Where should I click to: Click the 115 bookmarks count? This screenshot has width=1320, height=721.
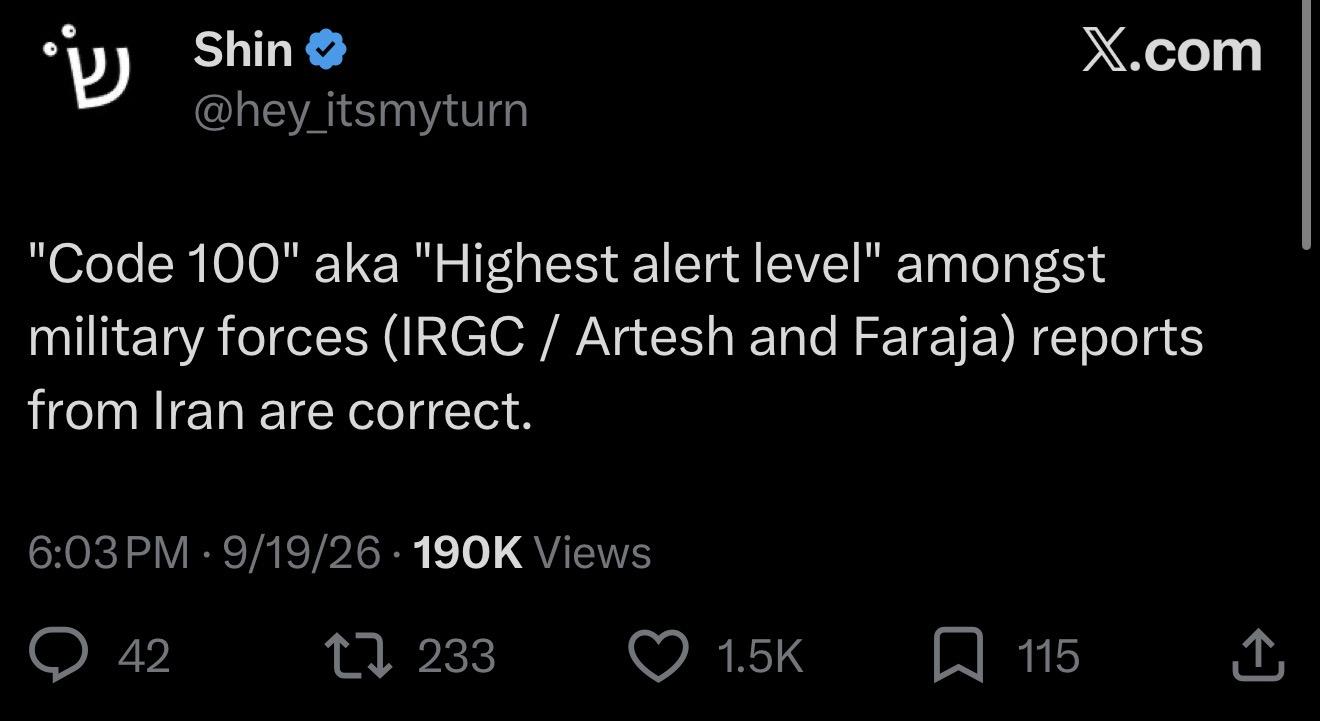tap(1048, 657)
